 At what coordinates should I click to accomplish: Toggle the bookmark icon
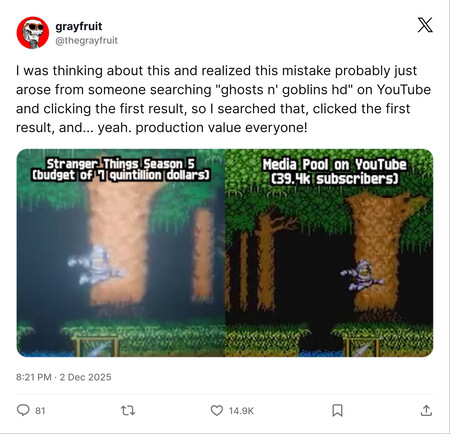point(337,410)
